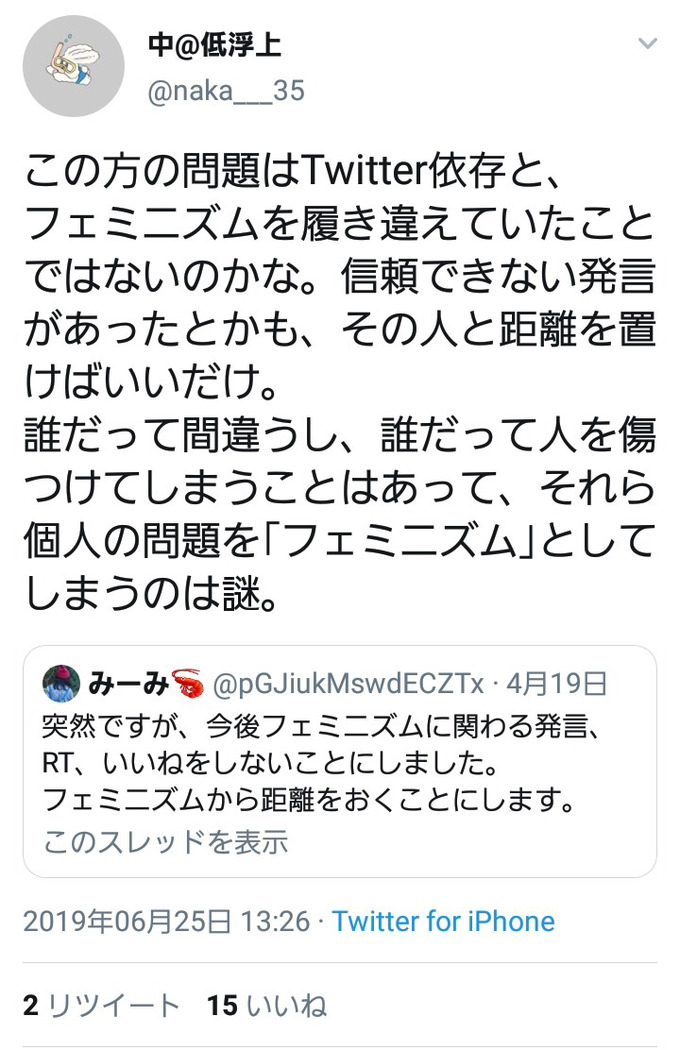Show this thread via このスレッドを表示
Screen dimensions: 680x1050
point(165,842)
